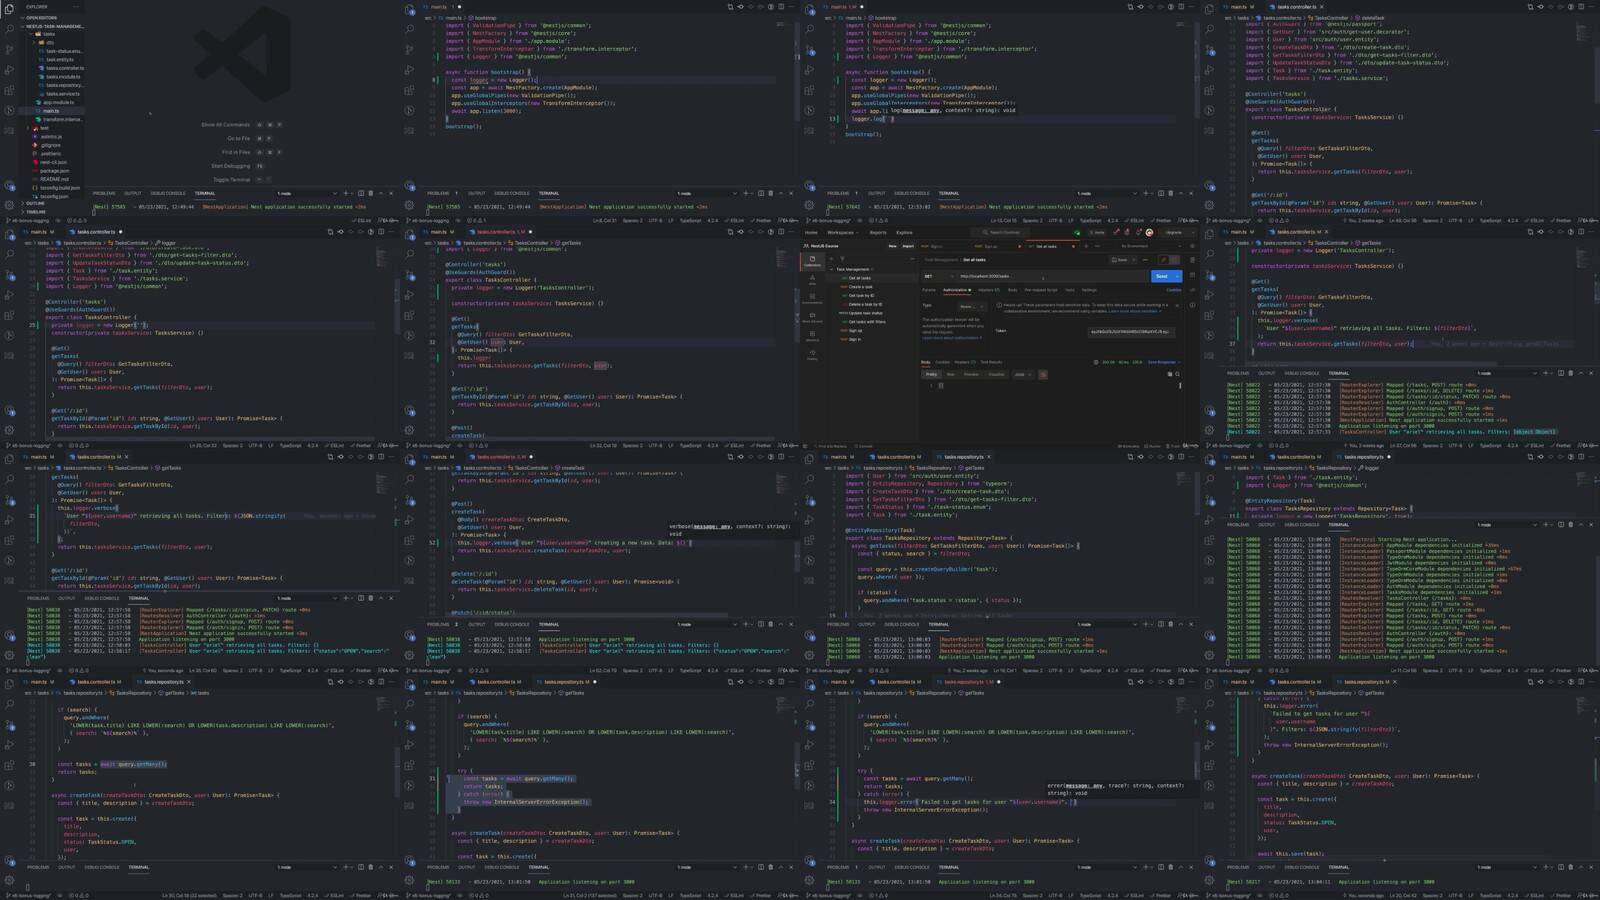Select the Authorization tab in Postman request
This screenshot has height=900, width=1600.
[x=955, y=290]
